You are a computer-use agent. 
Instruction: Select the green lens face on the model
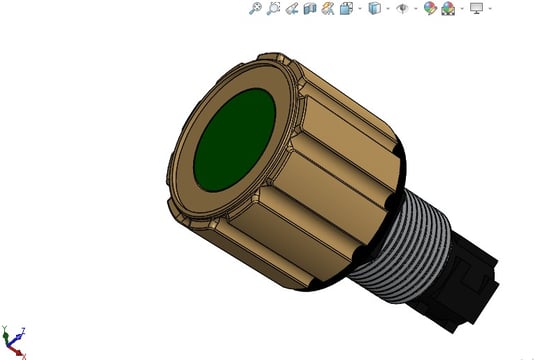234,139
